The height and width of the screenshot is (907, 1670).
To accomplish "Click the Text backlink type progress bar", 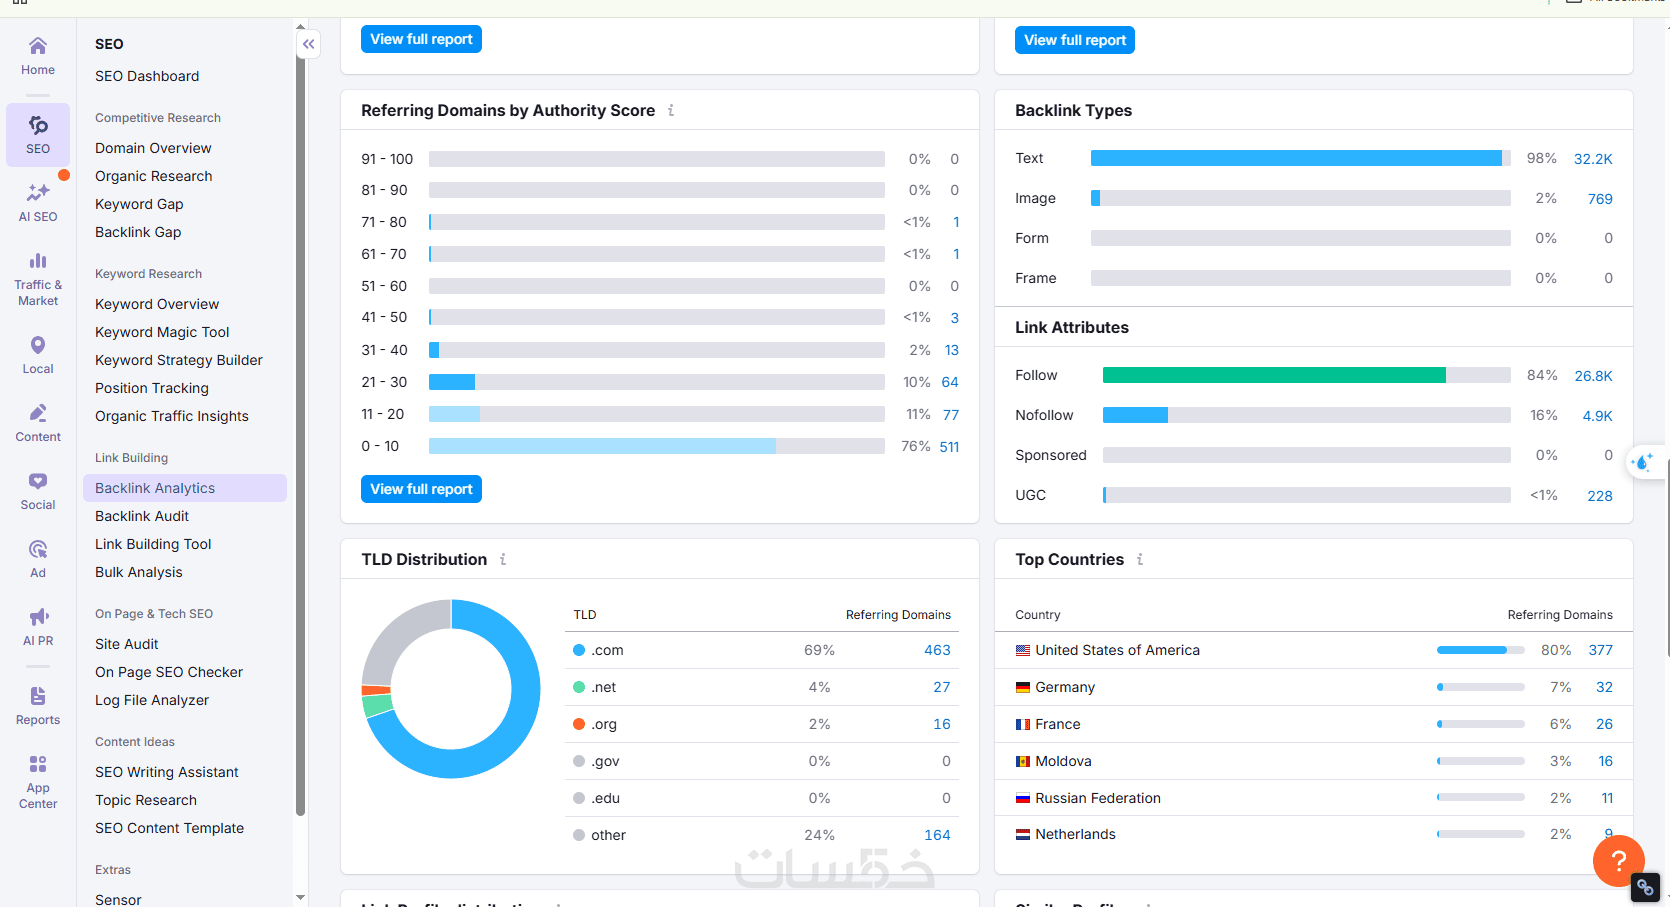I will click(x=1300, y=158).
